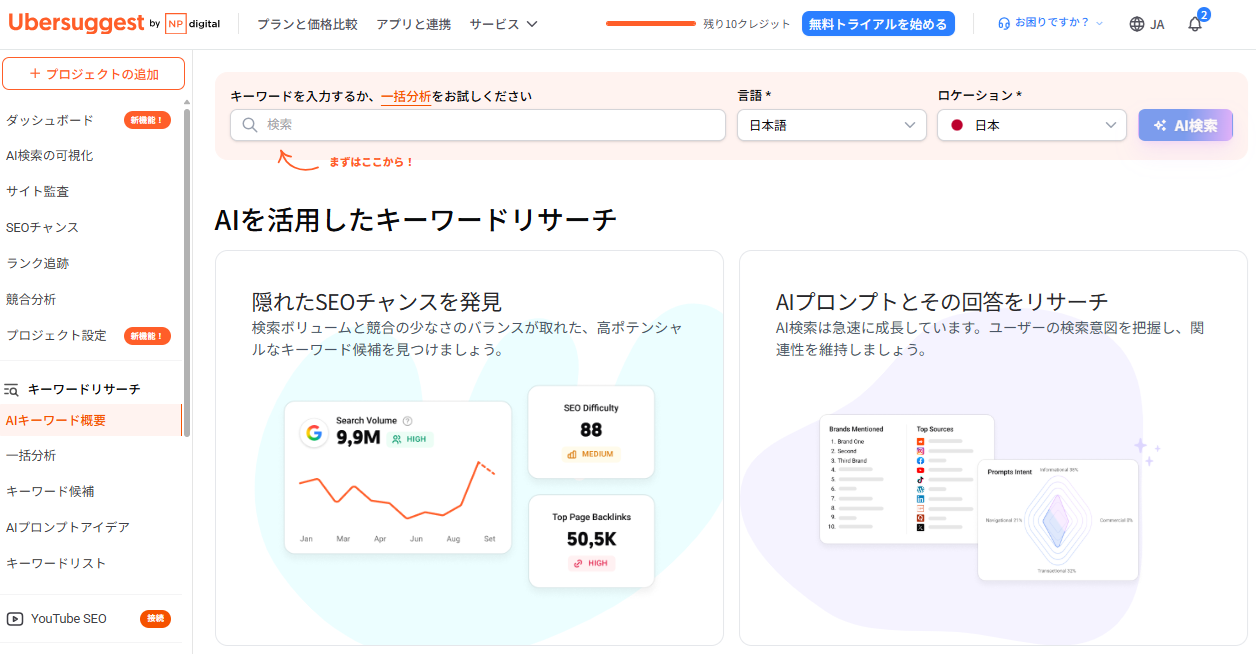
Task: Click the Prompts Intent radar chart
Action: (x=1058, y=520)
